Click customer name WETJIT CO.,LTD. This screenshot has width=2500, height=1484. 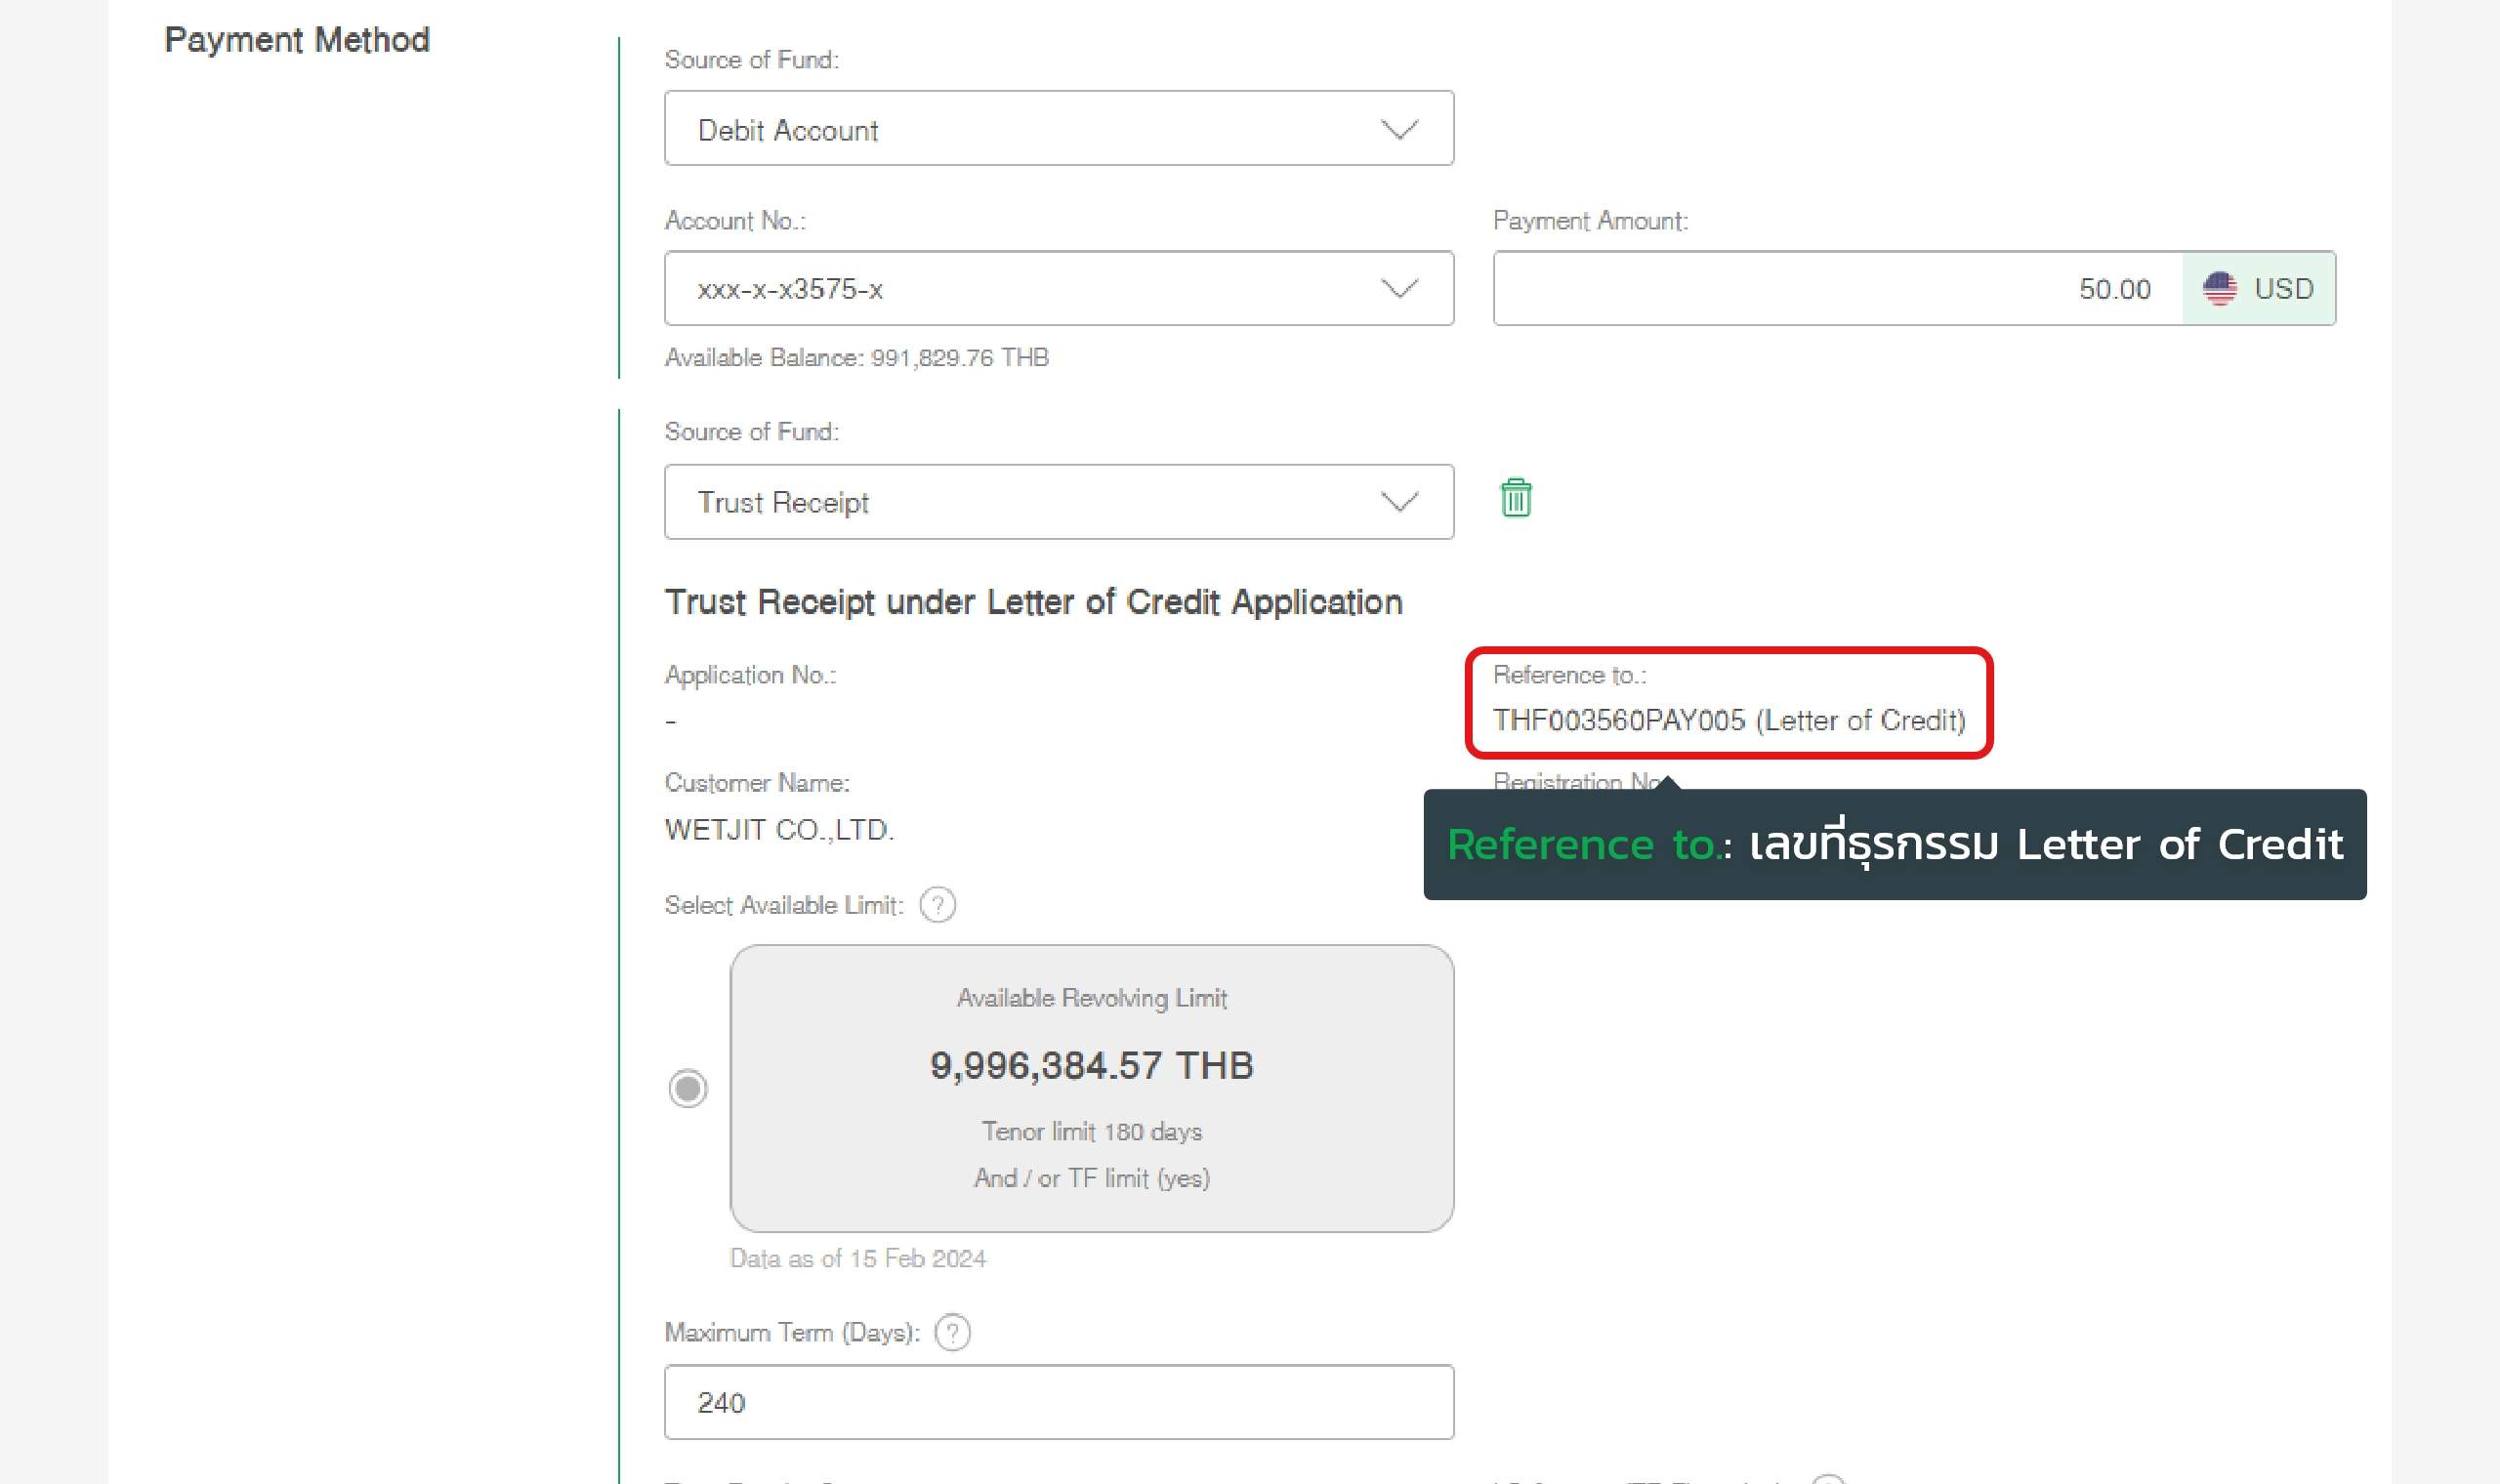coord(779,830)
